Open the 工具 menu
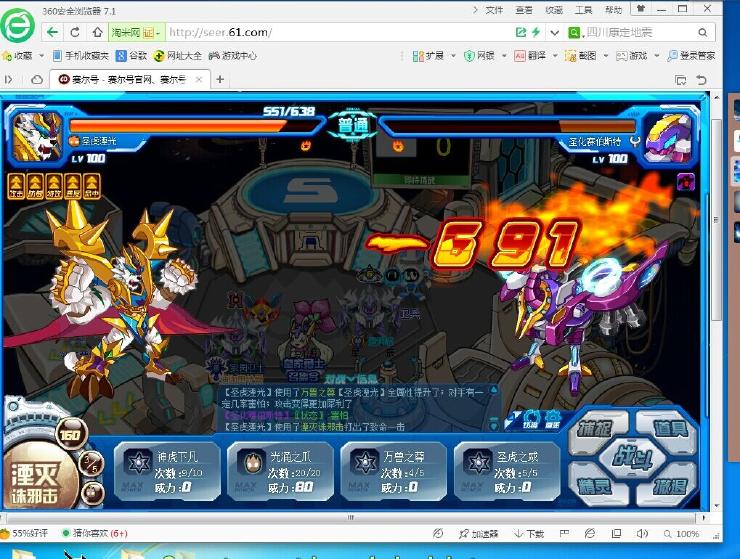Viewport: 740px width, 559px height. tap(583, 9)
